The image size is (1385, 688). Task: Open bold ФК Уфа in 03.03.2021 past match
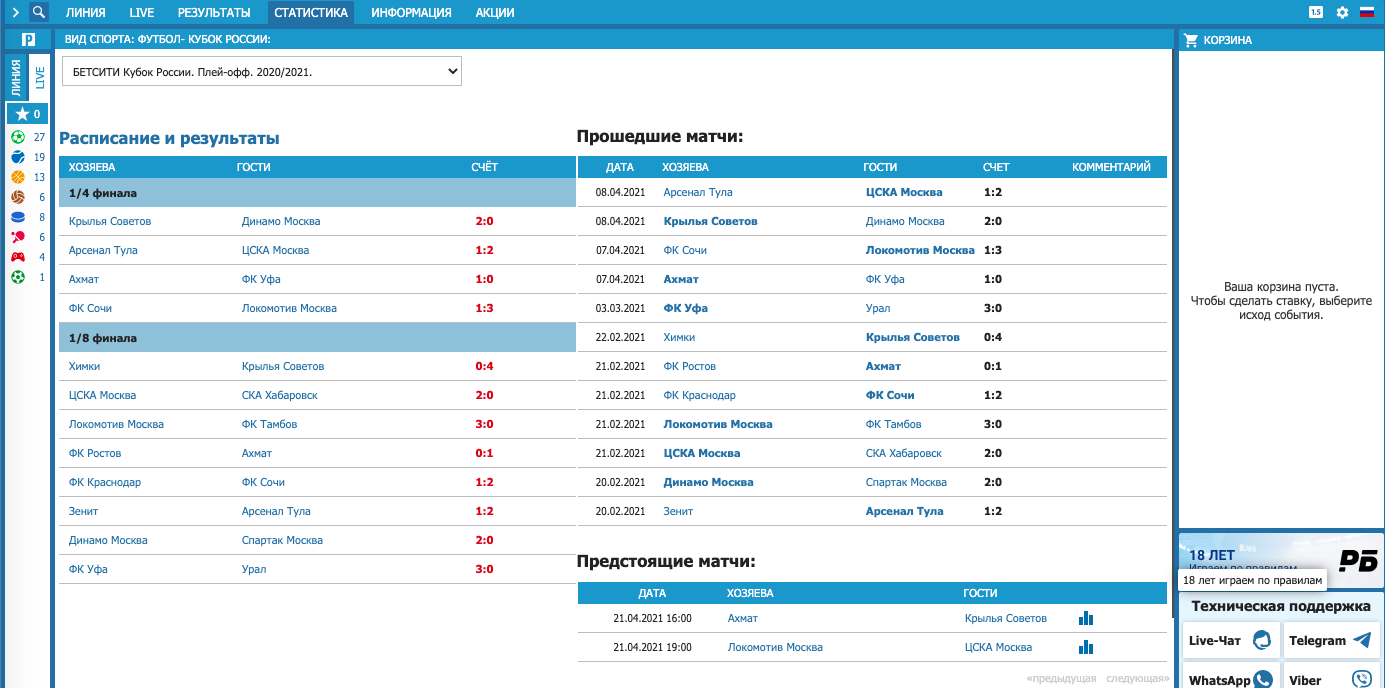point(686,308)
